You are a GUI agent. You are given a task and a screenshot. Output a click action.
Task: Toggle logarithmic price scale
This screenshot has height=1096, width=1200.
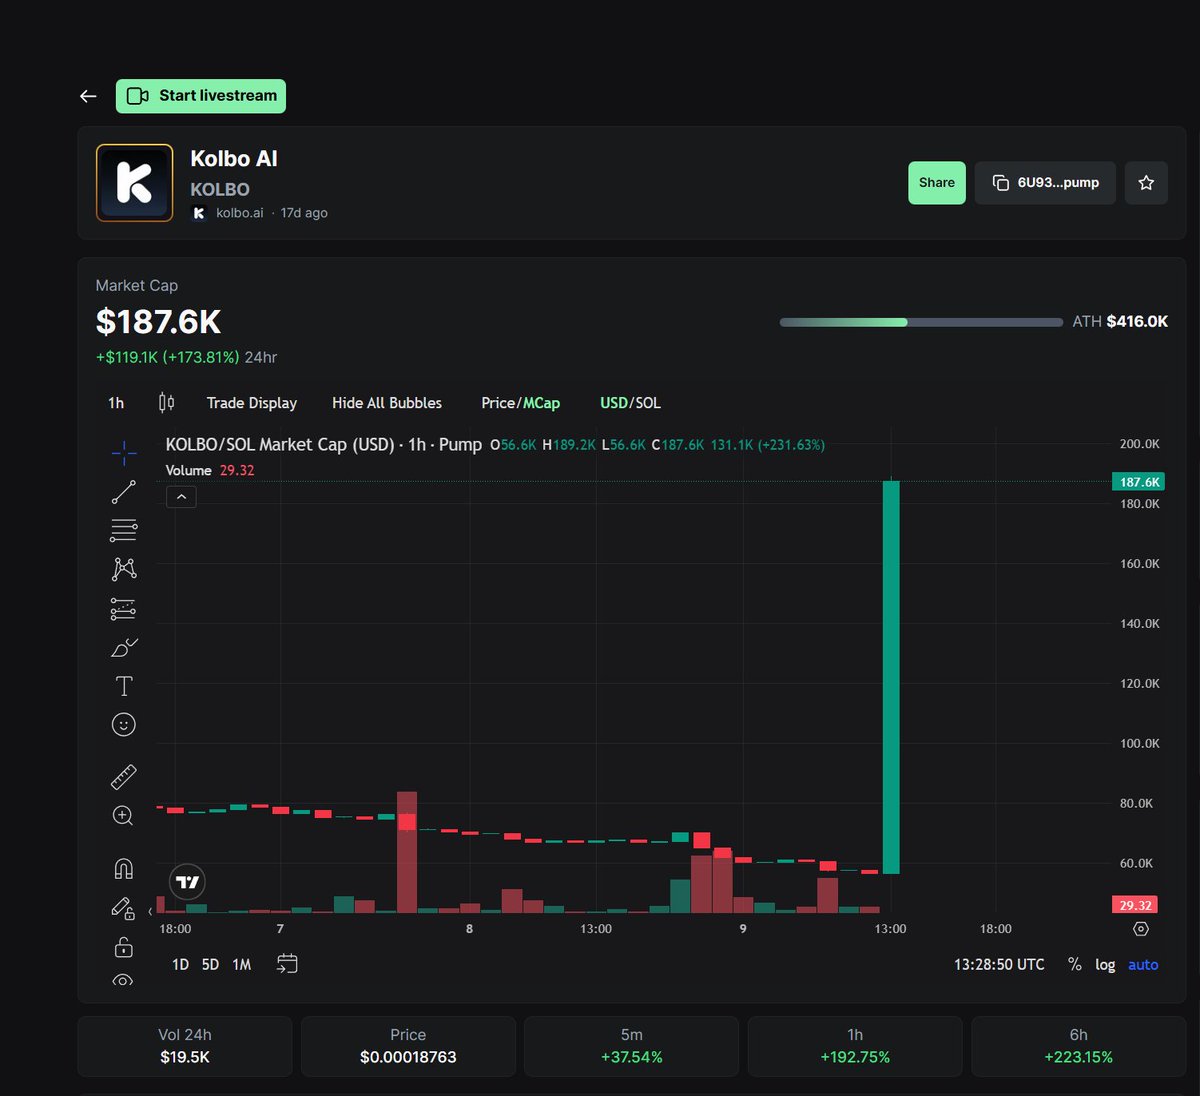pos(1105,964)
